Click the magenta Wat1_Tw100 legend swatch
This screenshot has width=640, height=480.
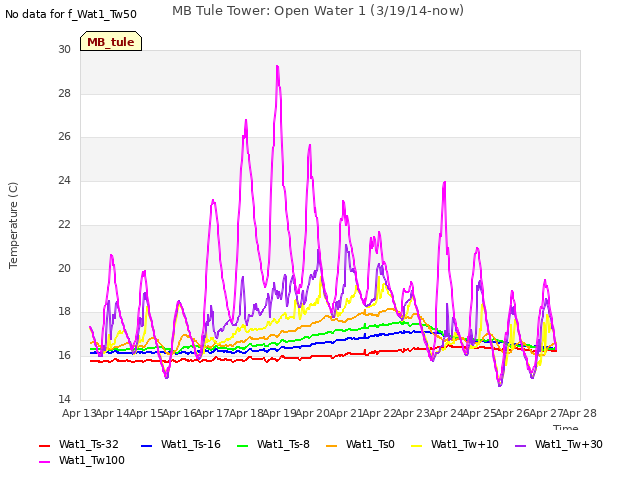(x=44, y=462)
